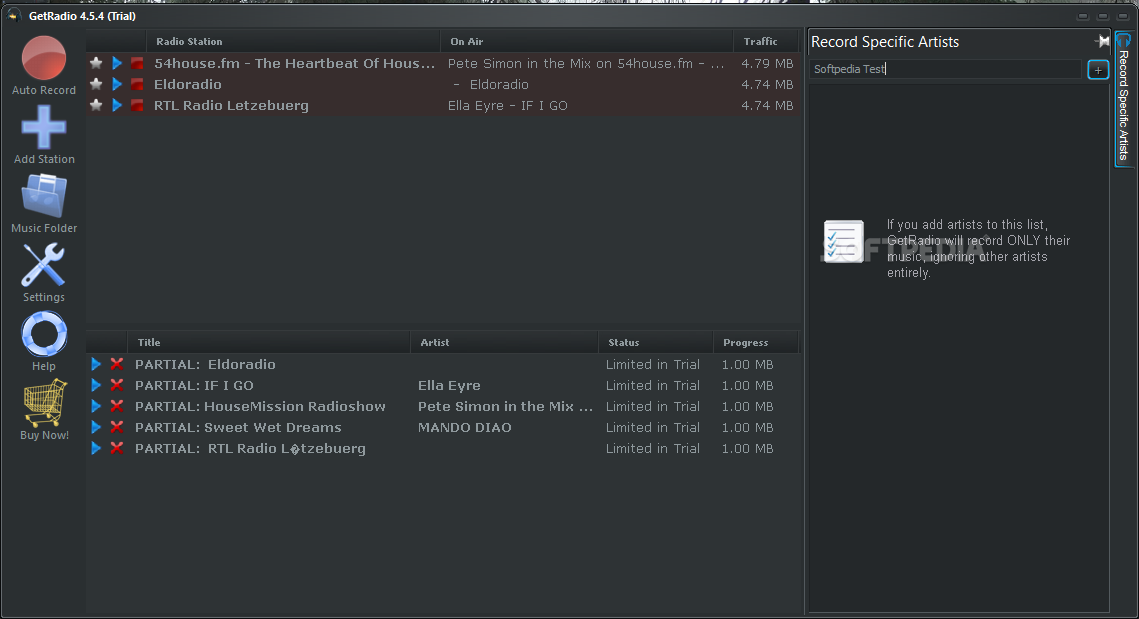Play the Eldoradio station
1139x619 pixels.
[117, 84]
